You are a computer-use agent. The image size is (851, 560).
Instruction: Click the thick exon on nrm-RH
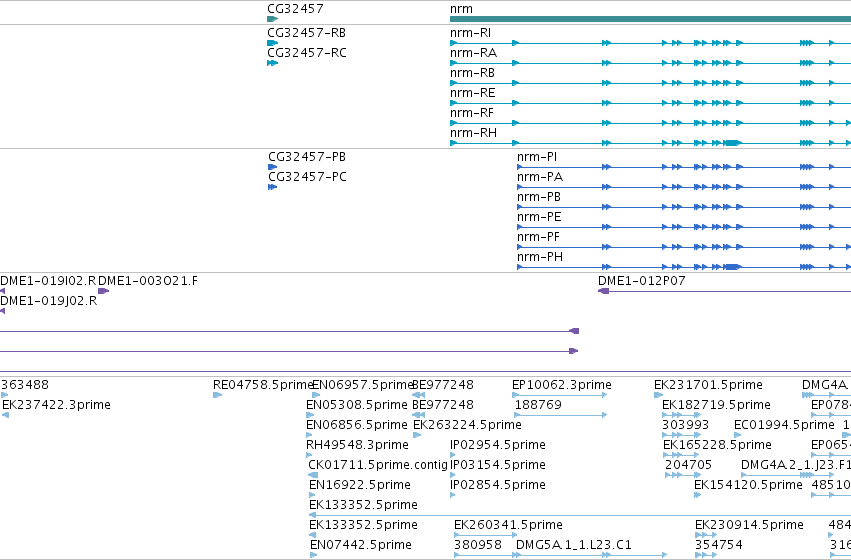(733, 143)
